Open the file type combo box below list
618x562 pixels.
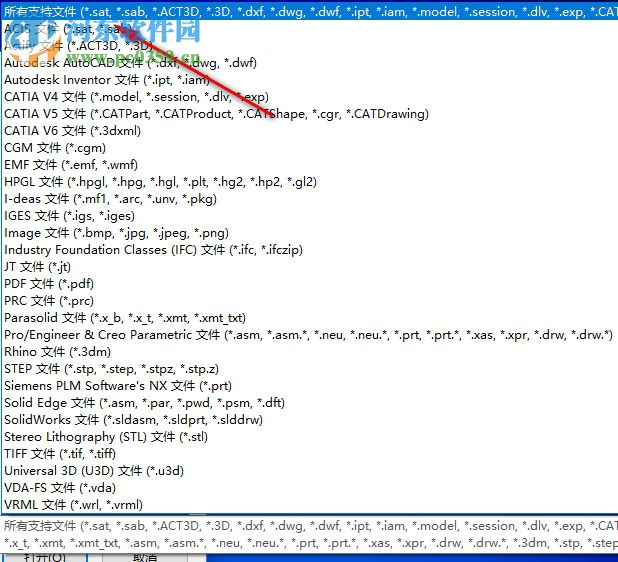(x=310, y=534)
